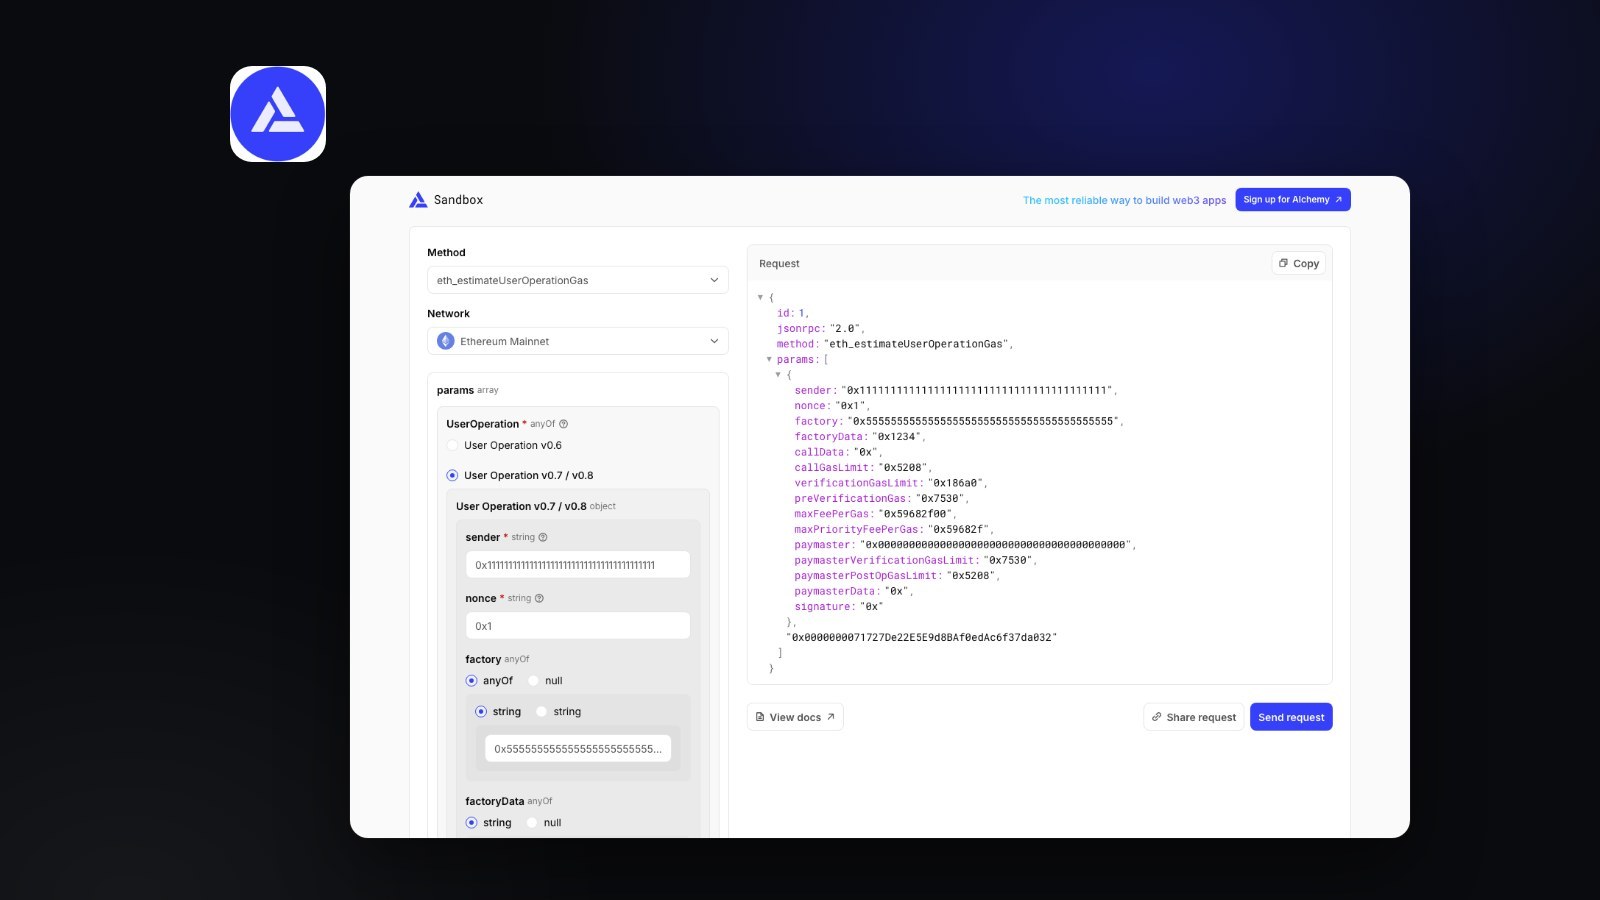
Task: Send the request
Action: [1291, 717]
